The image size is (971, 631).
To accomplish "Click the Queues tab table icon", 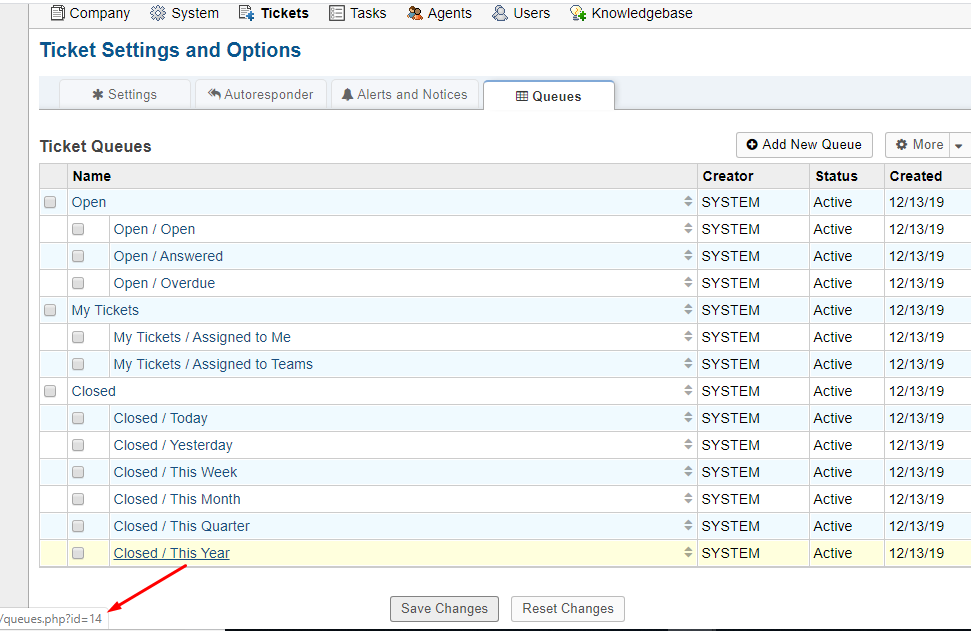I will [522, 96].
